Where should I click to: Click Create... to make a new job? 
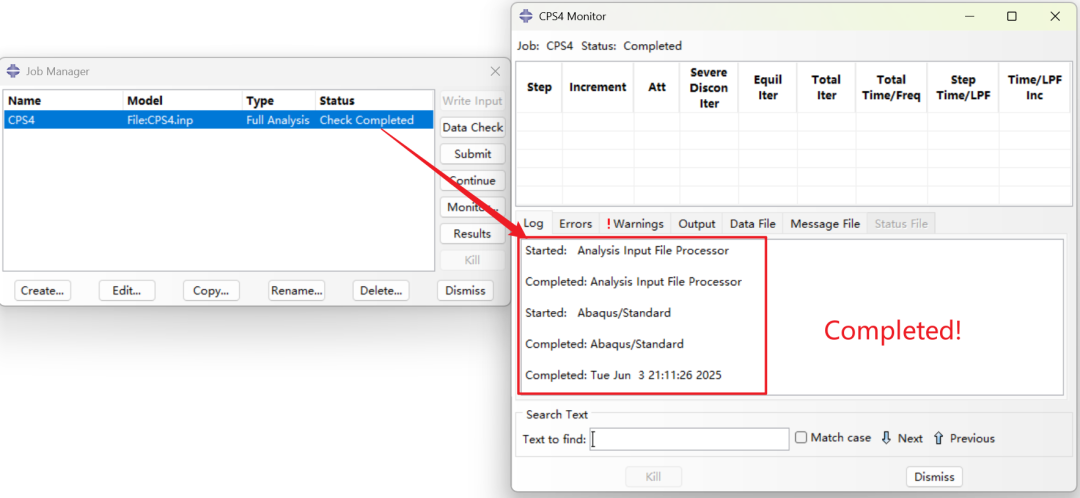tap(43, 291)
